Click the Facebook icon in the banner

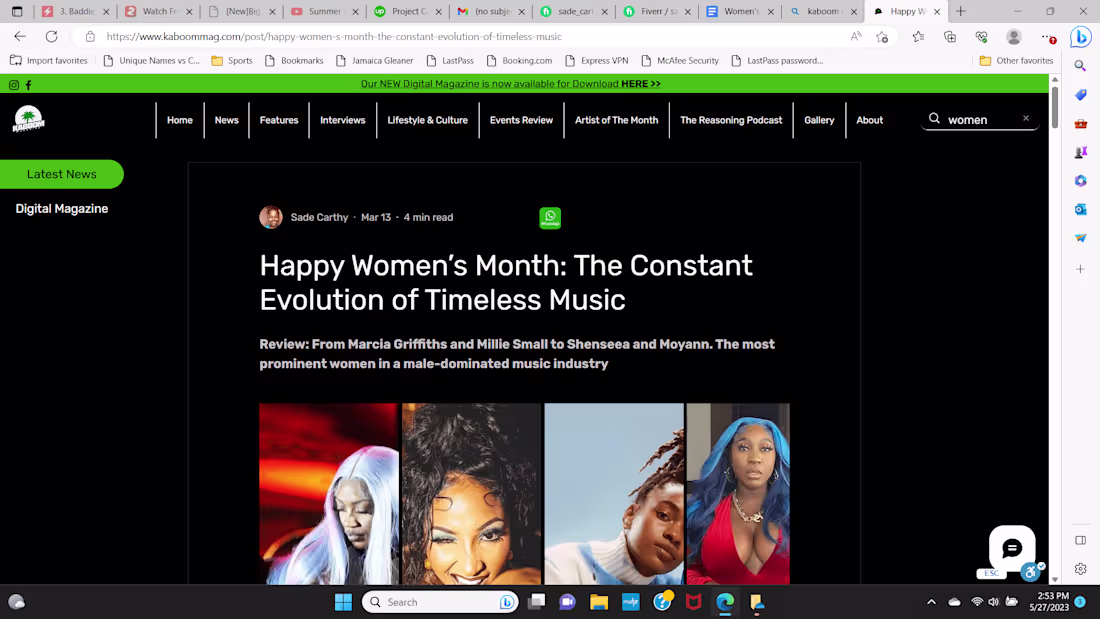click(x=27, y=84)
